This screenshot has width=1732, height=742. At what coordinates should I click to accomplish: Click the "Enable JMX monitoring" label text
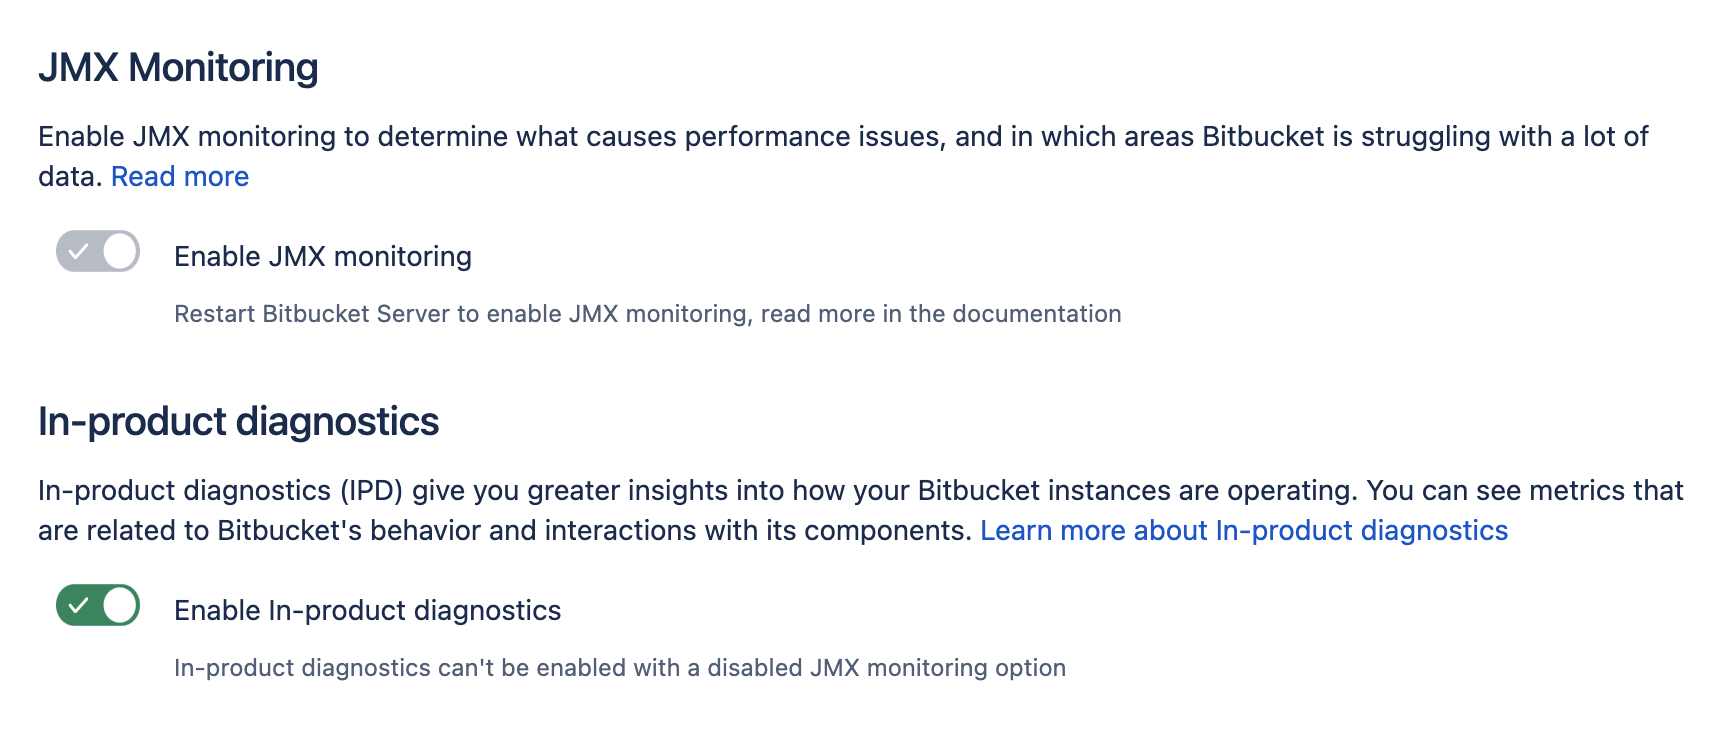coord(322,257)
